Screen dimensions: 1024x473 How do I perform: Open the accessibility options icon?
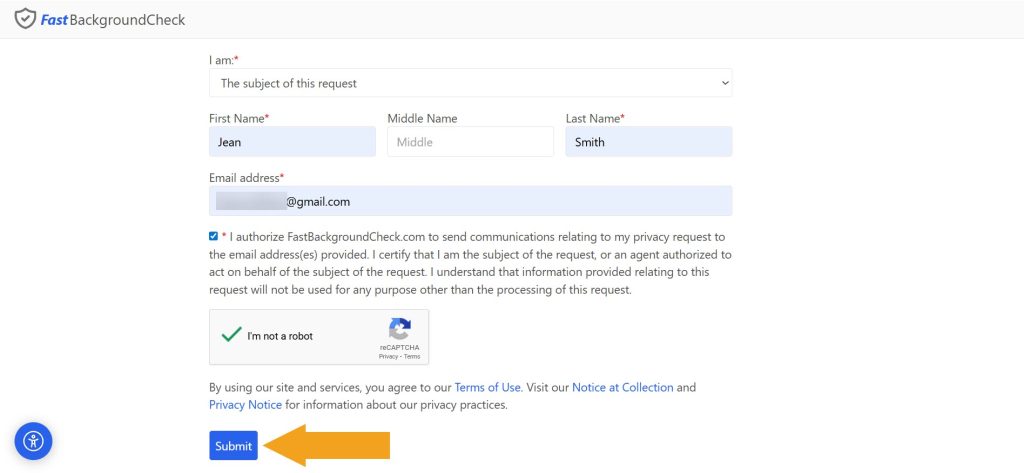click(x=33, y=441)
